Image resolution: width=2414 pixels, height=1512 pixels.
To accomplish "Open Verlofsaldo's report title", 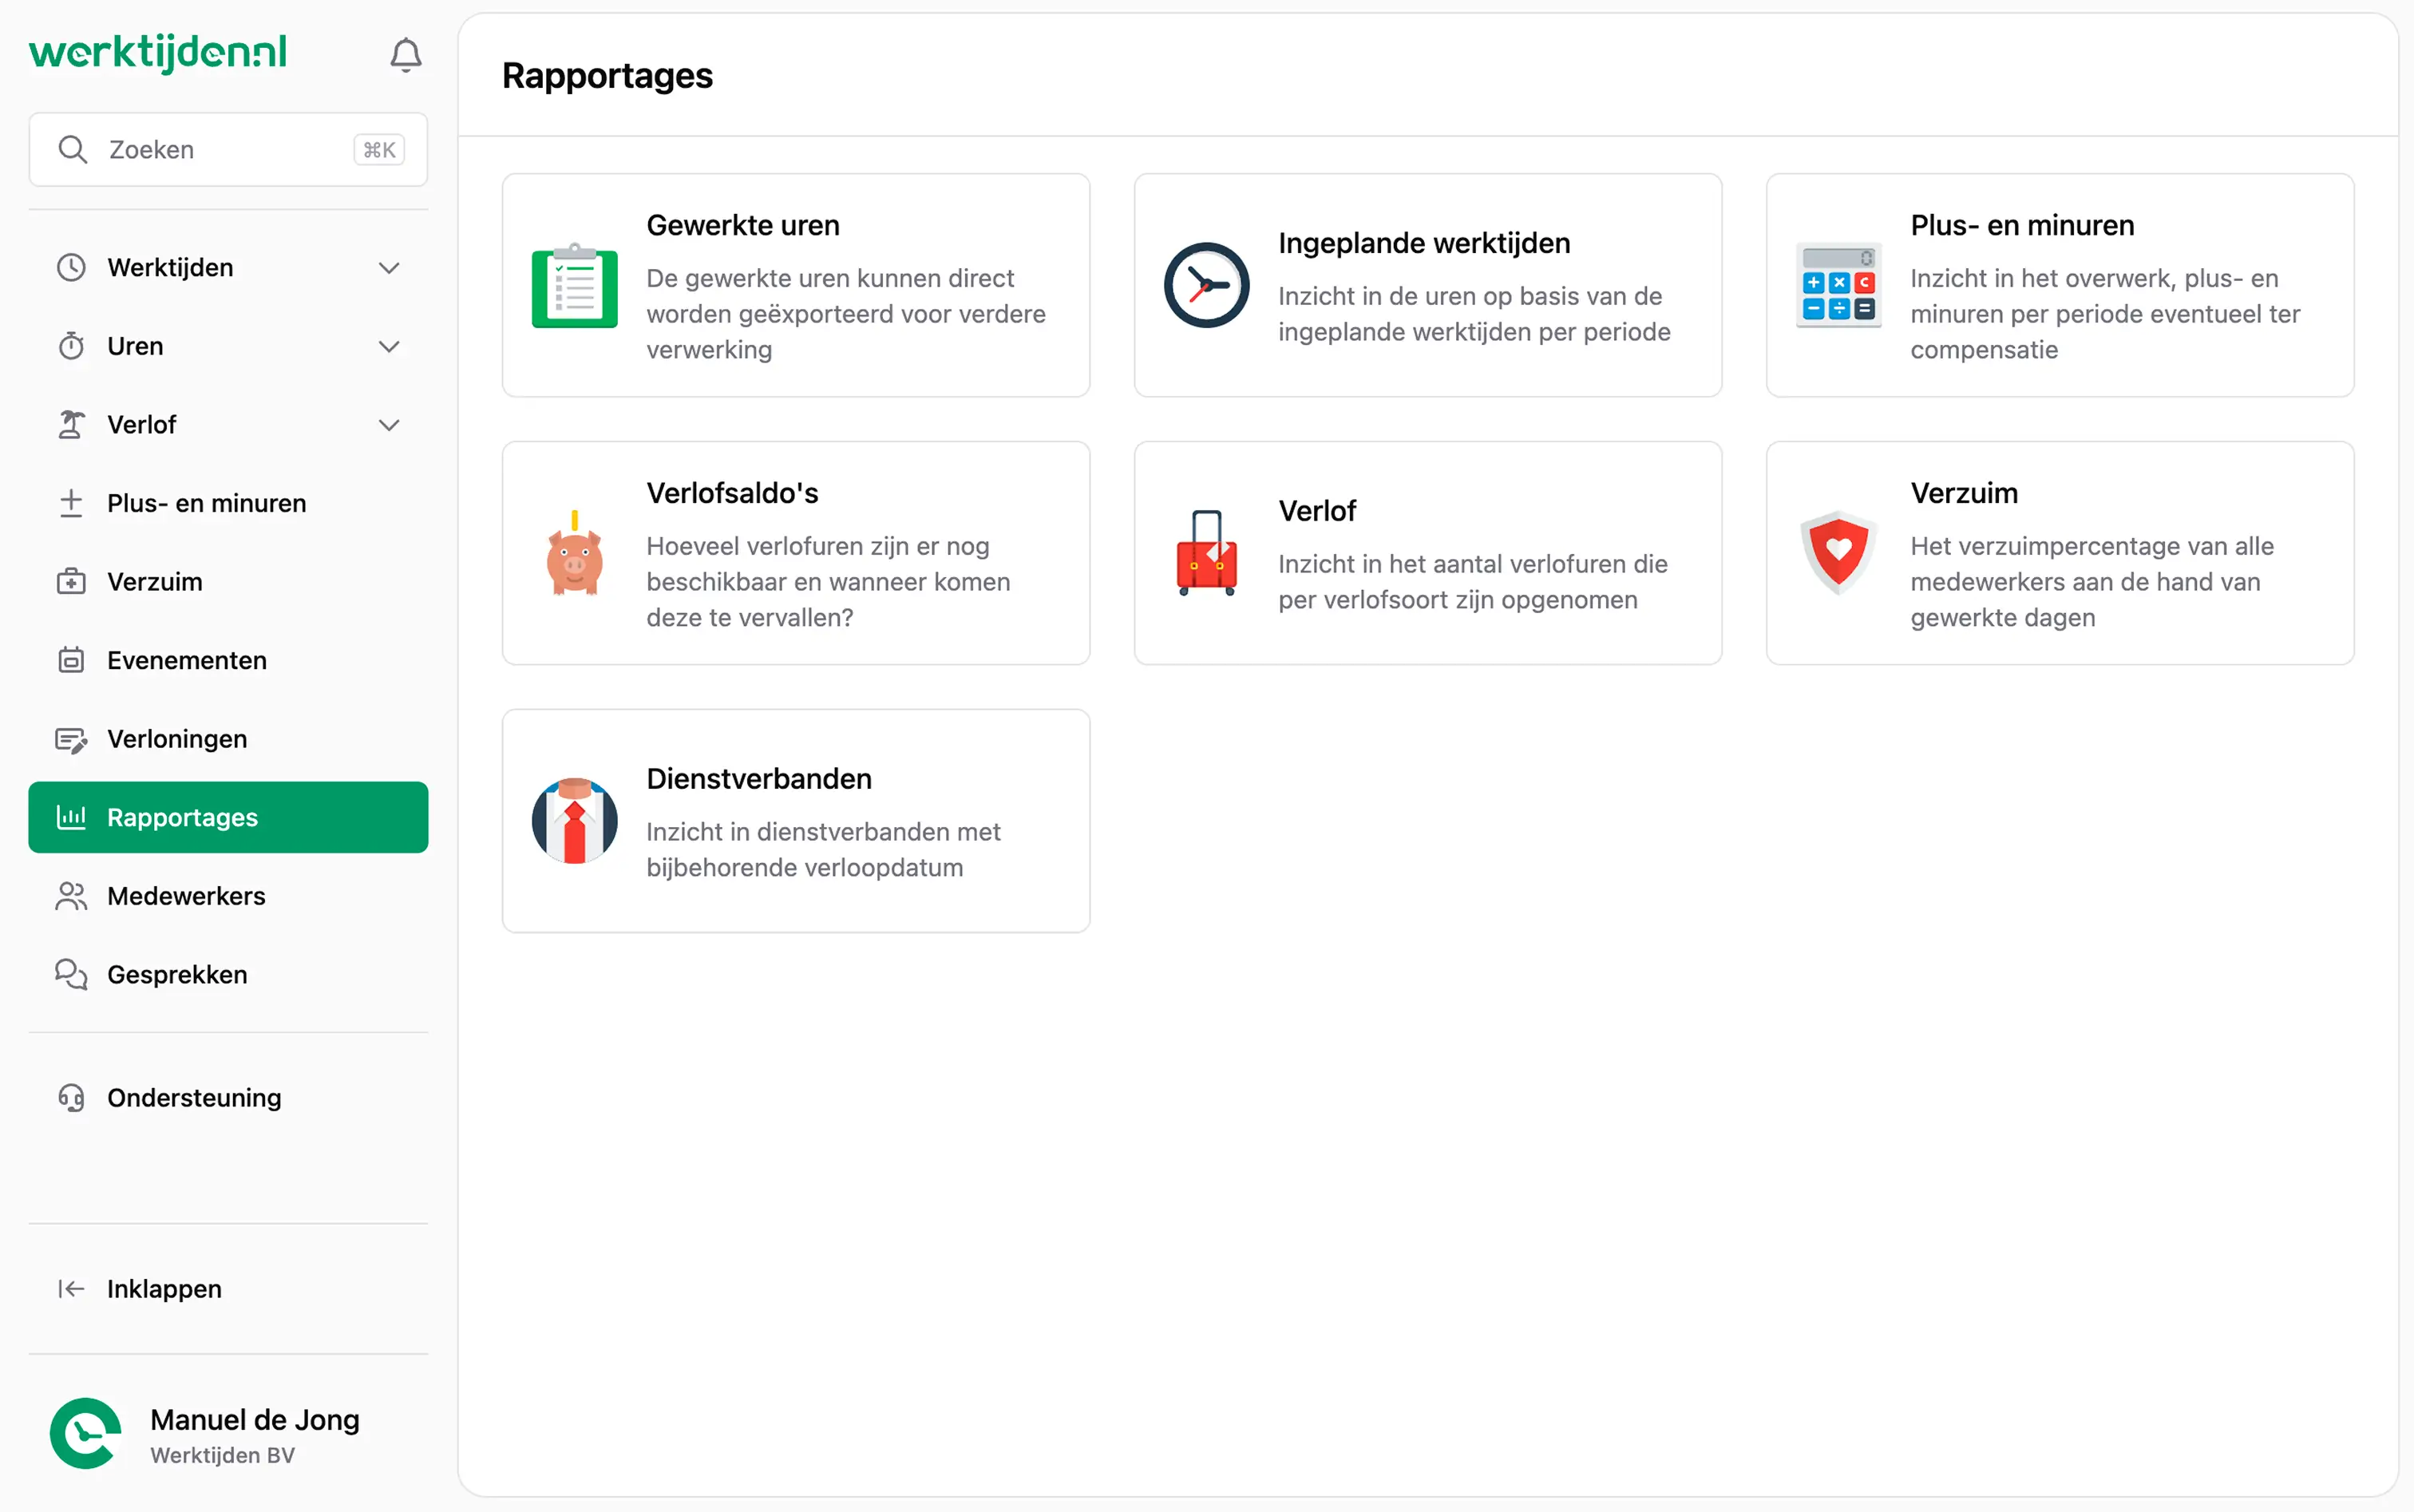I will (732, 493).
